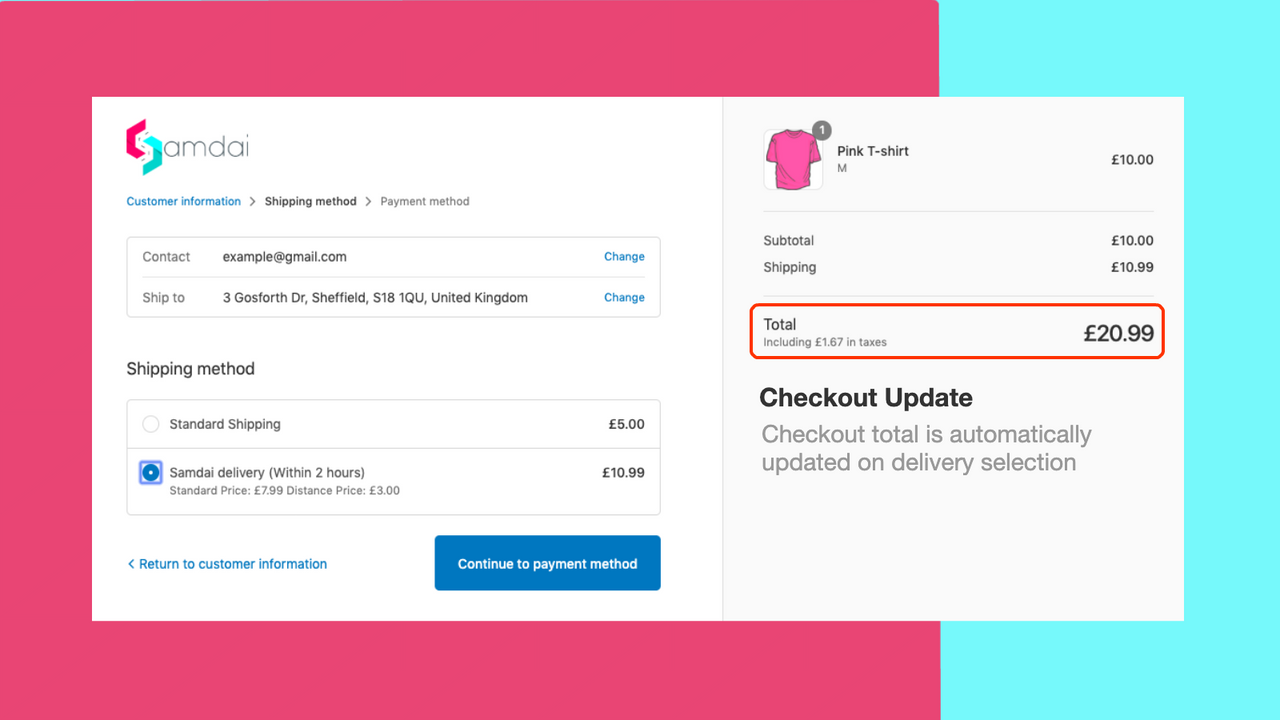The height and width of the screenshot is (720, 1280).
Task: Click the Samdai logo
Action: tap(187, 147)
